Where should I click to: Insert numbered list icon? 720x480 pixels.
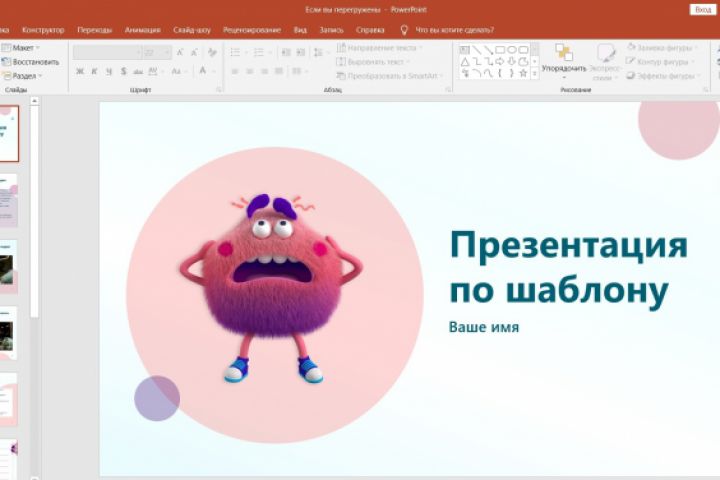(x=259, y=52)
